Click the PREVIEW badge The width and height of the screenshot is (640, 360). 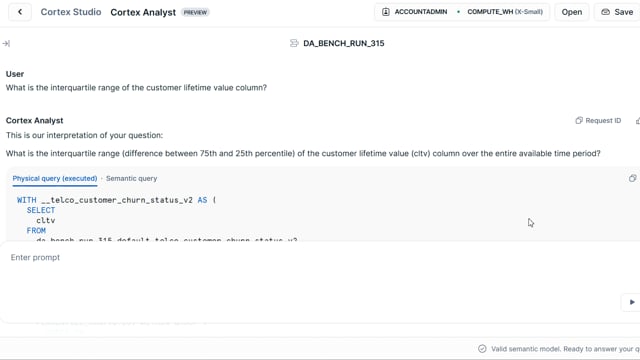tap(195, 12)
